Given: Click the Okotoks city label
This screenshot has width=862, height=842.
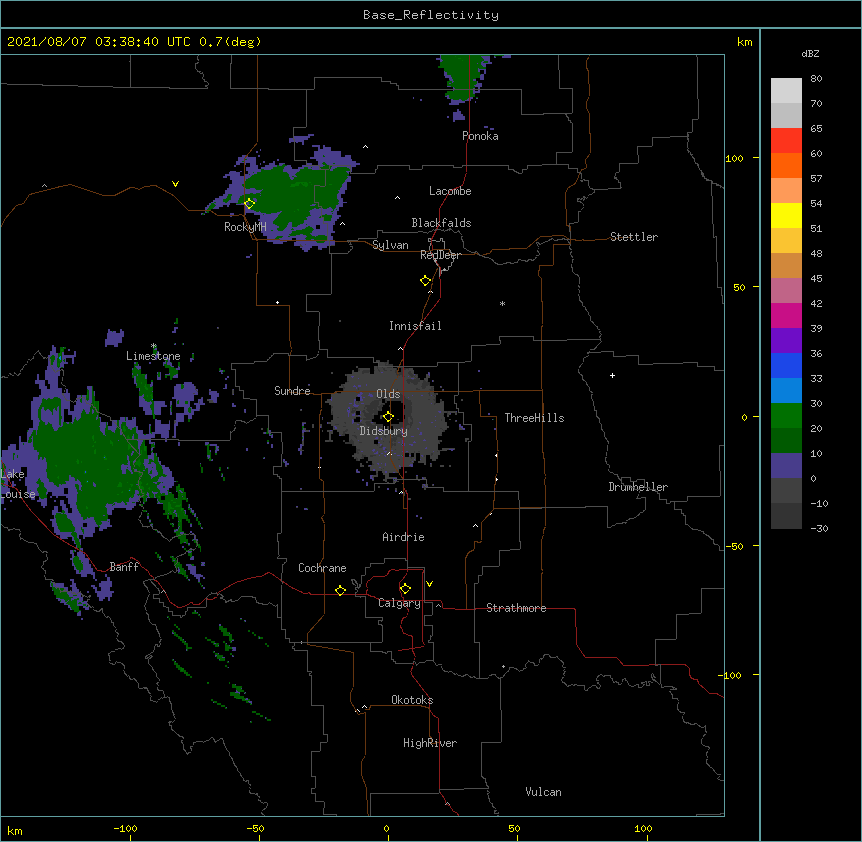Looking at the screenshot, I should point(412,700).
